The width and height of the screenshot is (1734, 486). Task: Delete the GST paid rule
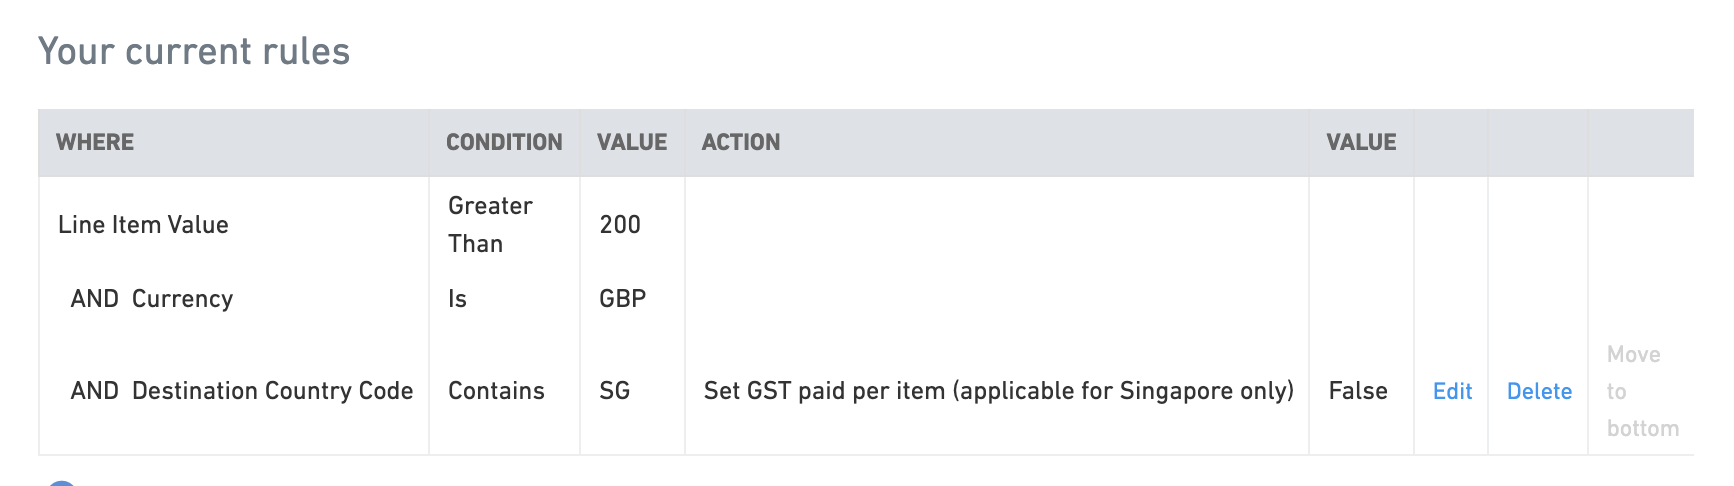[1539, 391]
